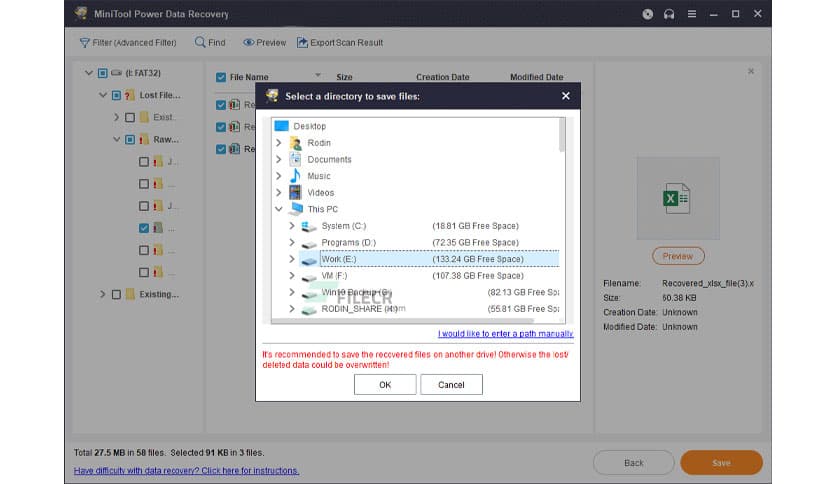Click the clock/history icon in title bar
Image resolution: width=836 pixels, height=484 pixels.
(x=647, y=14)
